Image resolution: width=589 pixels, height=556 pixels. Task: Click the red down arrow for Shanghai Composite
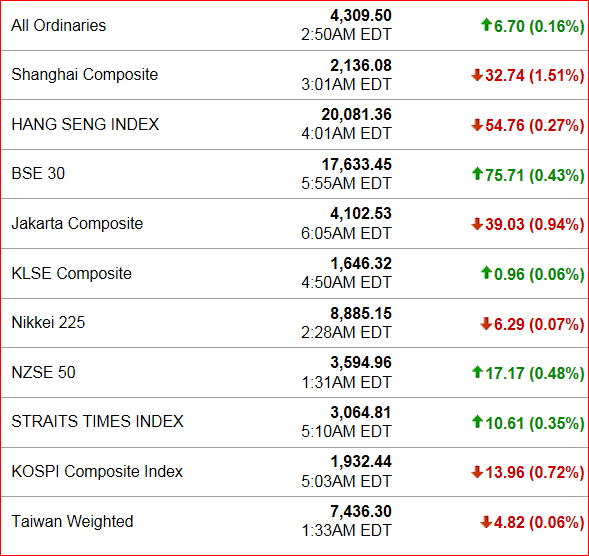[x=477, y=74]
